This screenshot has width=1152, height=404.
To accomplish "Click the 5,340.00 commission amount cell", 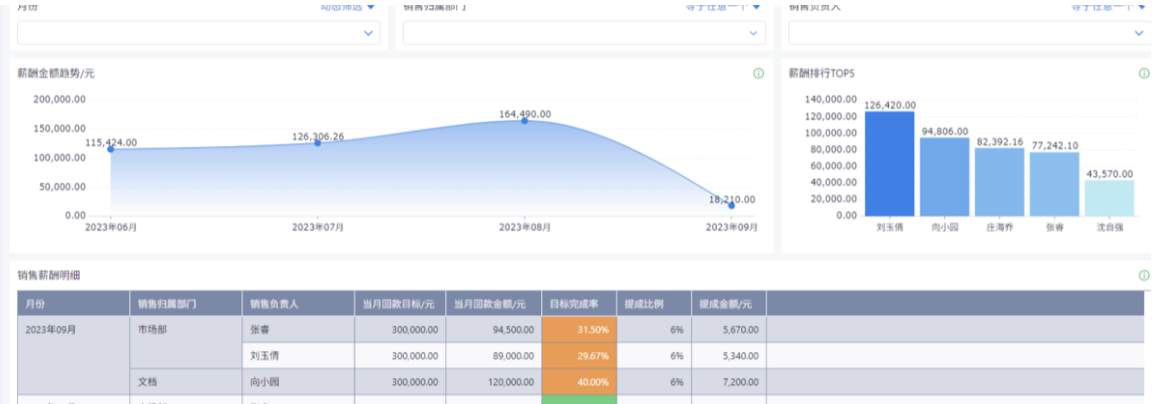I will click(x=729, y=356).
